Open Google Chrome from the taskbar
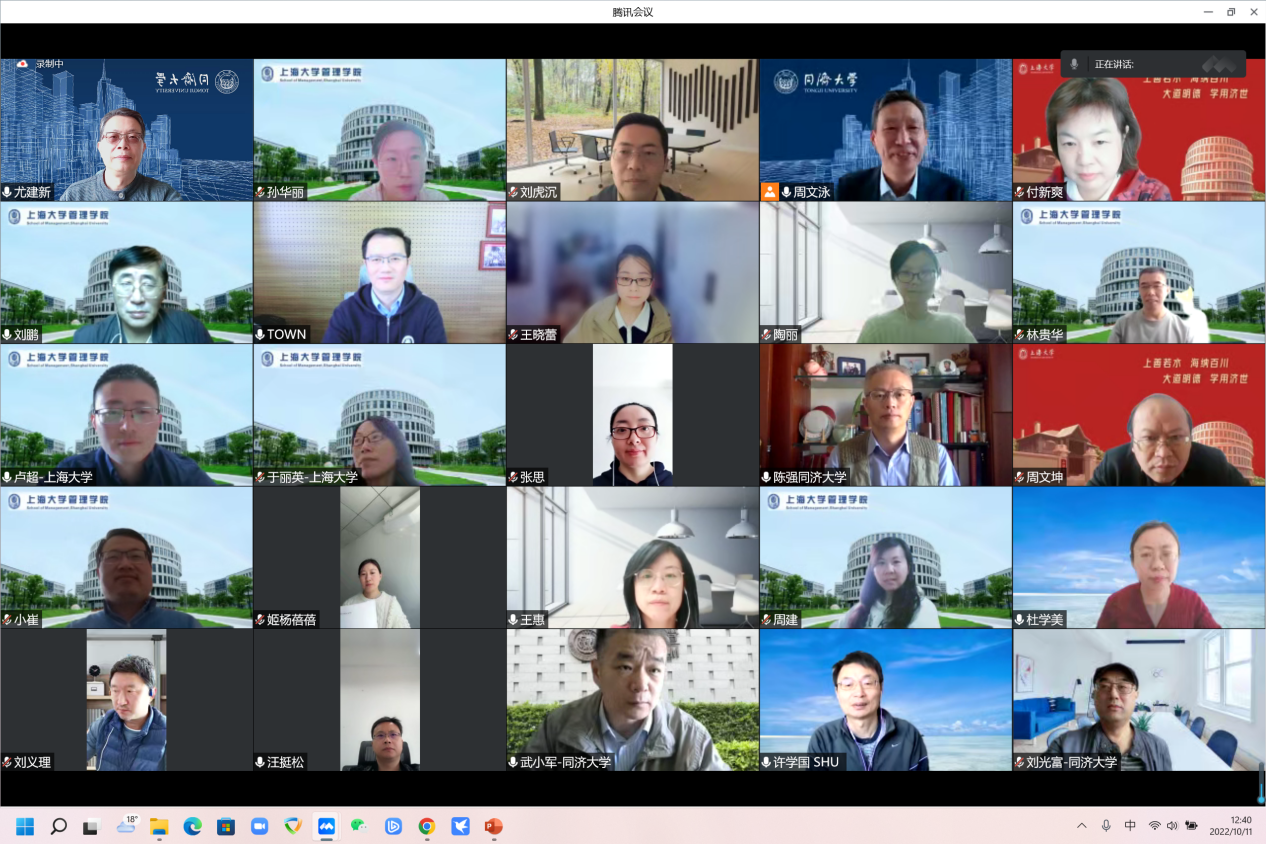 pos(427,826)
